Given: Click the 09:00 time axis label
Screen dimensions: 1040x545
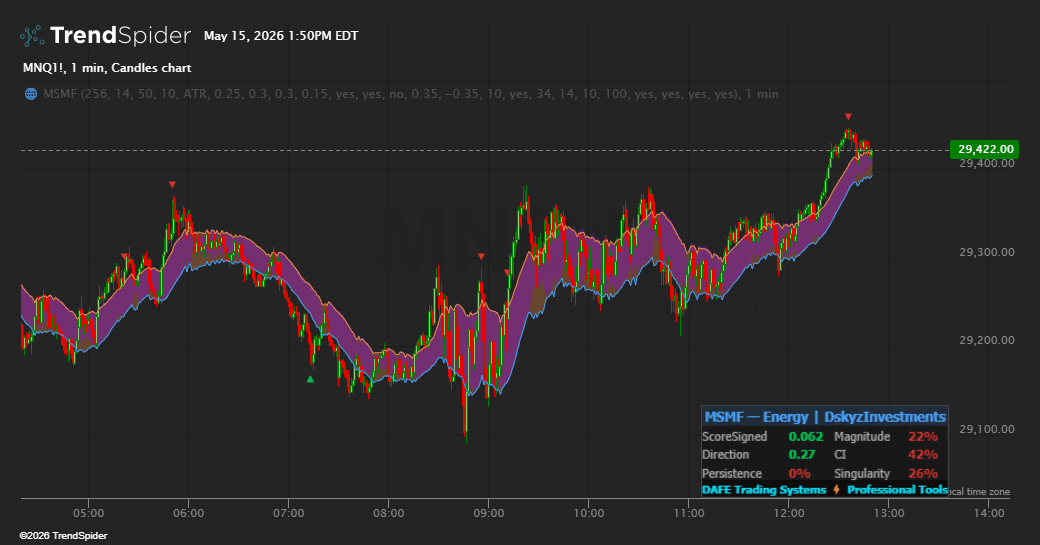Looking at the screenshot, I should pyautogui.click(x=489, y=513).
